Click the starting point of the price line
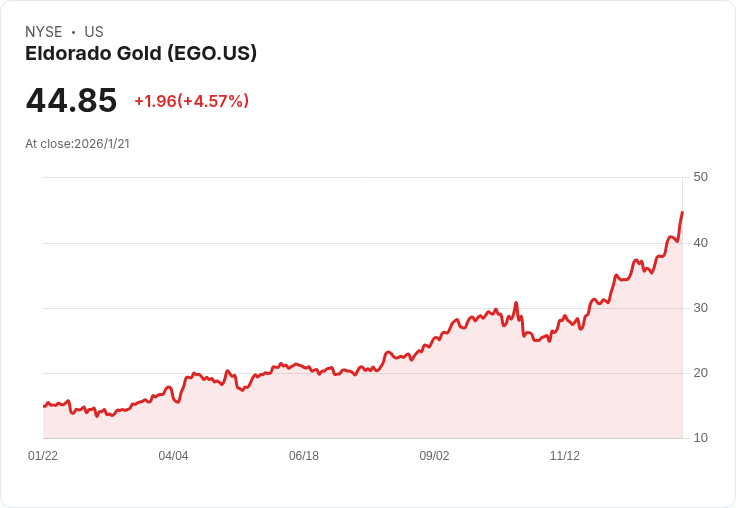This screenshot has height=508, width=736. pyautogui.click(x=44, y=406)
